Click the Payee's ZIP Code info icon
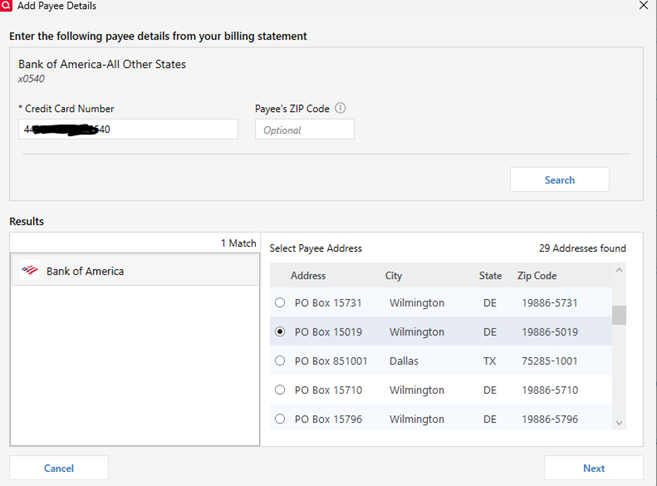This screenshot has width=657, height=486. pos(340,108)
